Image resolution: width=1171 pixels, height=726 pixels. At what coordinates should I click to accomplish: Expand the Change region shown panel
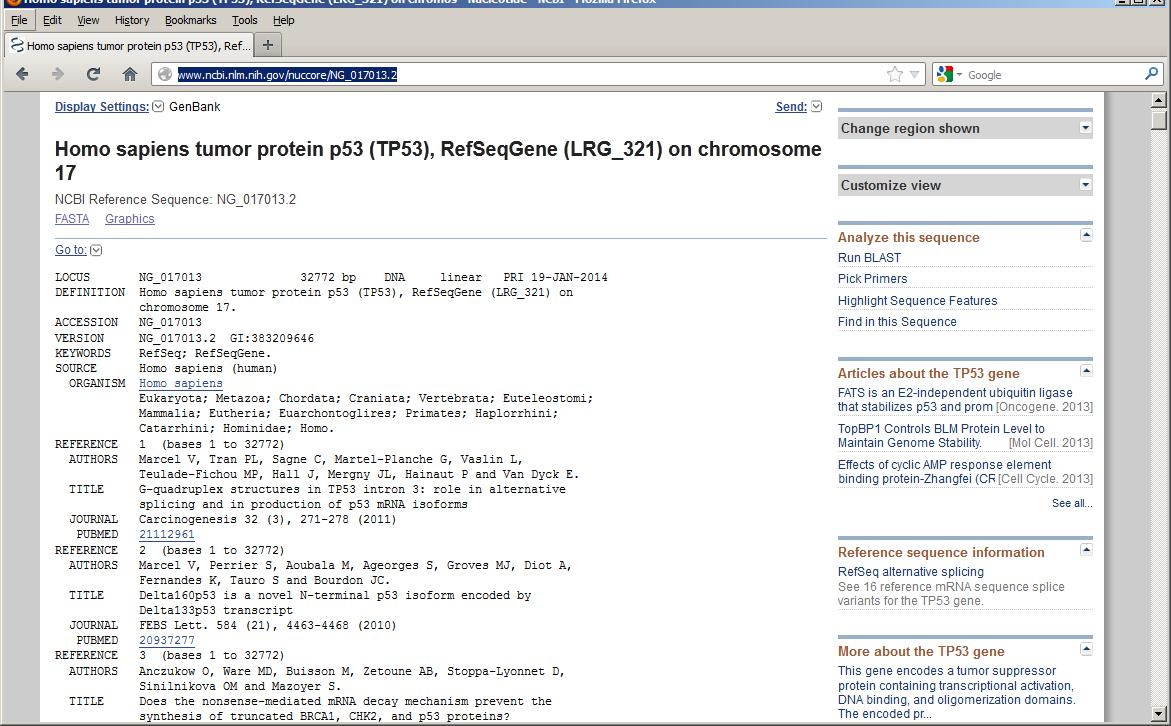[x=1086, y=128]
